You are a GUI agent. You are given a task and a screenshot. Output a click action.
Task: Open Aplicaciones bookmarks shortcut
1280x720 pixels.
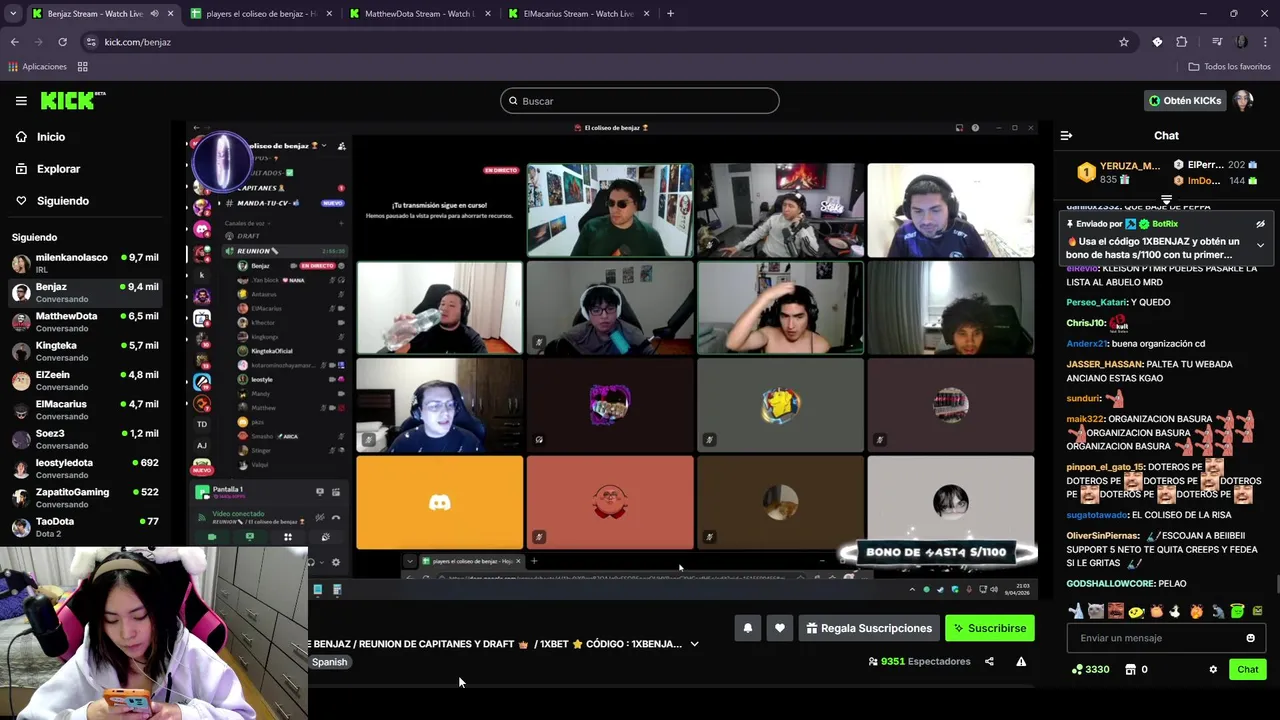(37, 67)
